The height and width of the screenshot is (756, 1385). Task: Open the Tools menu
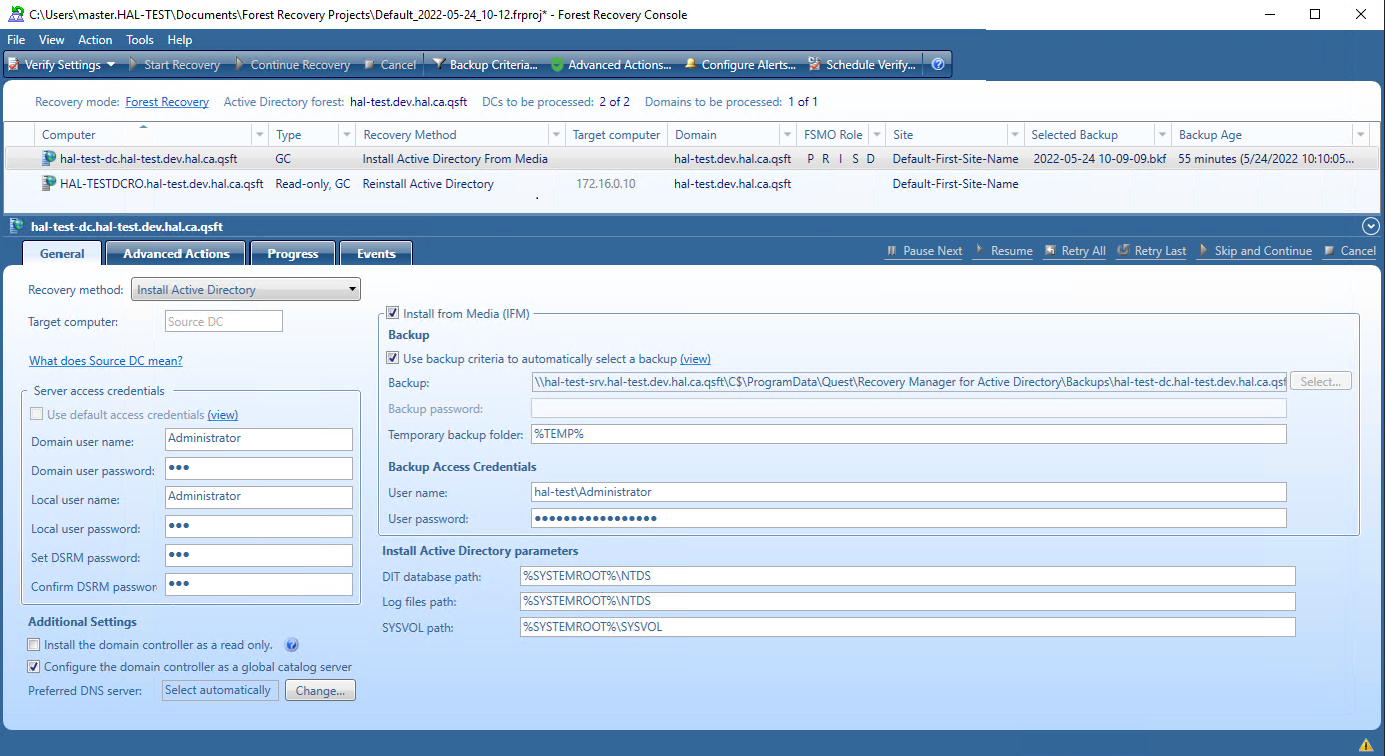coord(140,40)
